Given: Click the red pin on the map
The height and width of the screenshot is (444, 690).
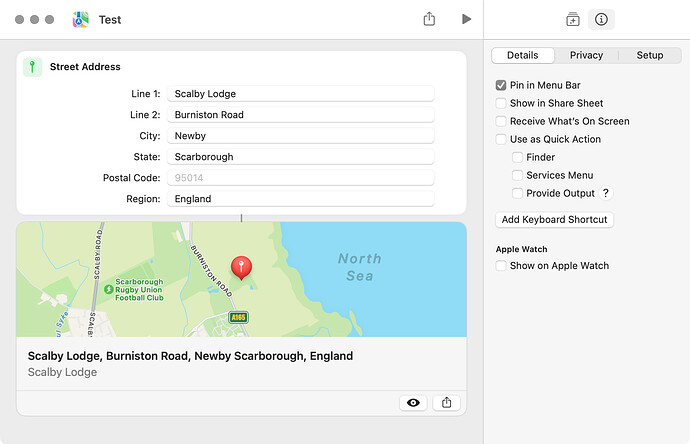Looking at the screenshot, I should (x=241, y=268).
